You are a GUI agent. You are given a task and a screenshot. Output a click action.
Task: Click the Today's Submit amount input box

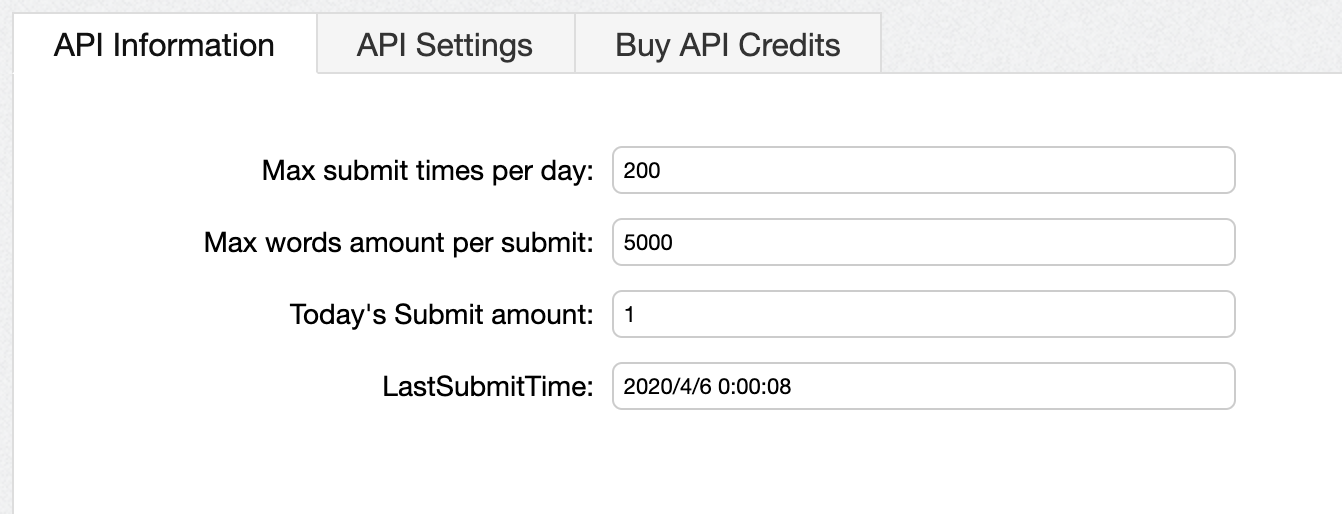pyautogui.click(x=923, y=314)
